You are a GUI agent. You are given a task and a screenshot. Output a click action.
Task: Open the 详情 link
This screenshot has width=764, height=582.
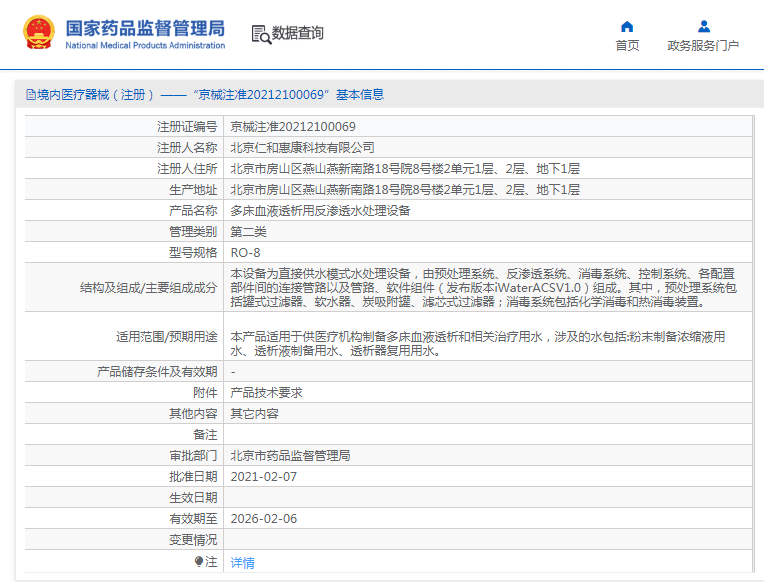(243, 563)
